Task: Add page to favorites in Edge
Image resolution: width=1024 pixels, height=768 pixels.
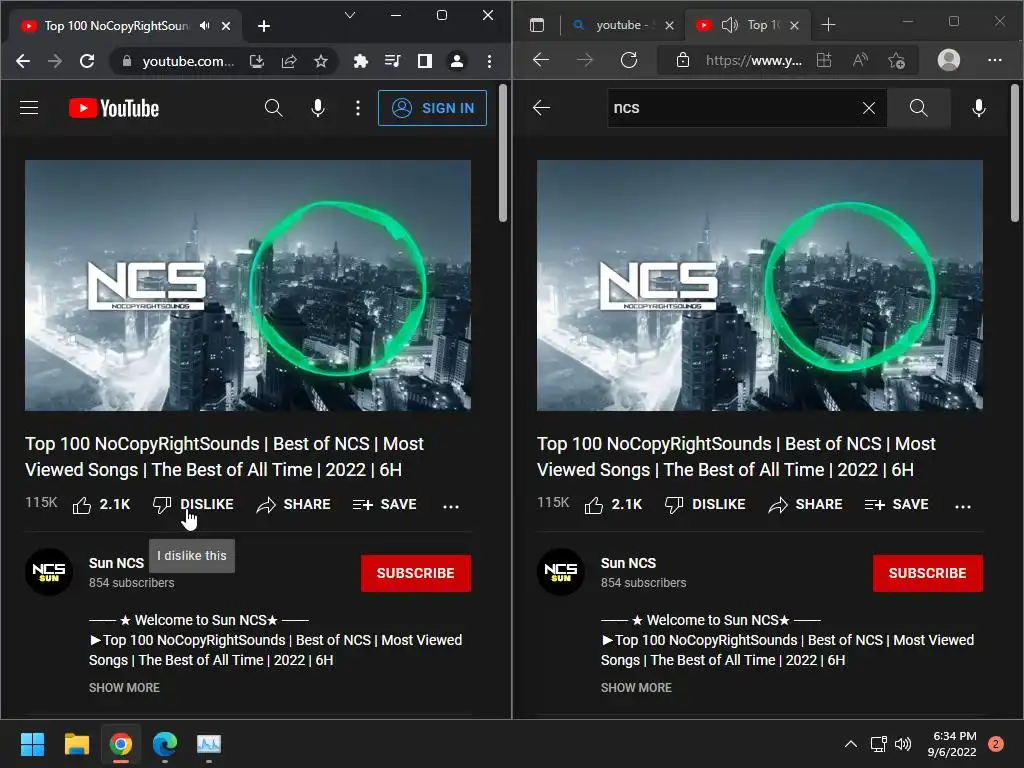Action: tap(897, 61)
